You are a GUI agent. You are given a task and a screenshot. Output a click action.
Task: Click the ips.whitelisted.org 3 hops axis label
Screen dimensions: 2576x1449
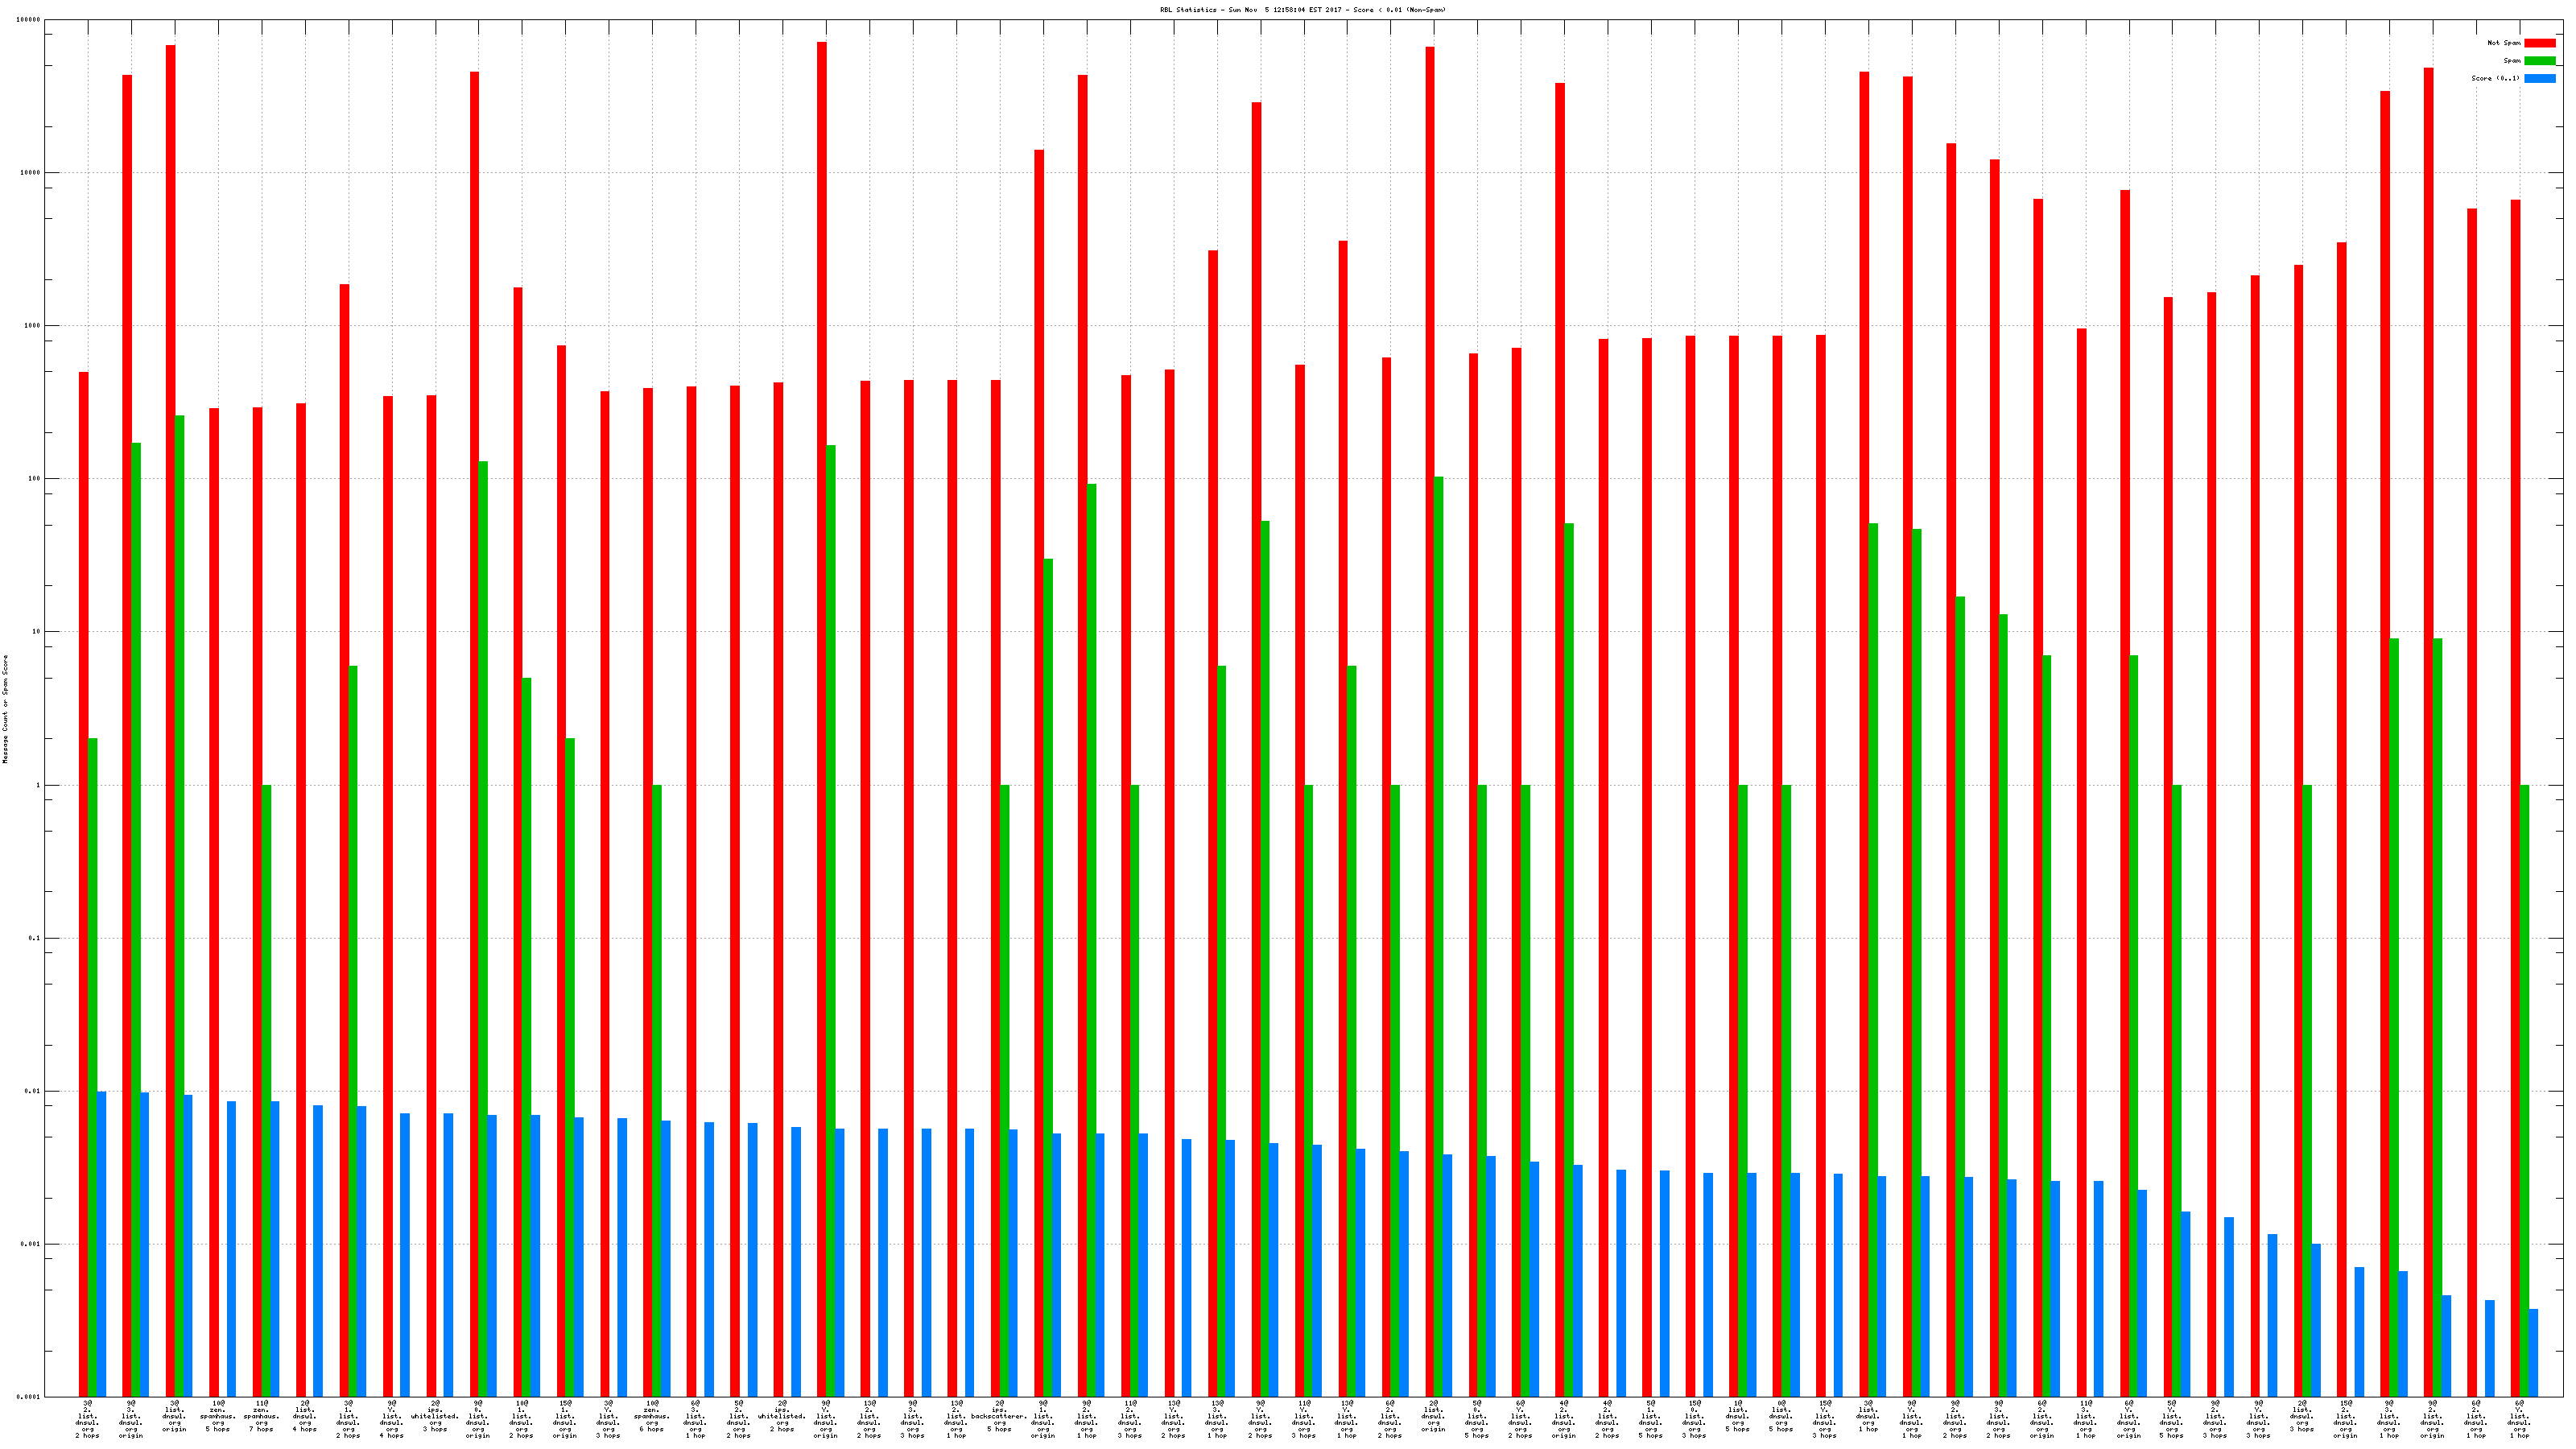click(x=435, y=1417)
